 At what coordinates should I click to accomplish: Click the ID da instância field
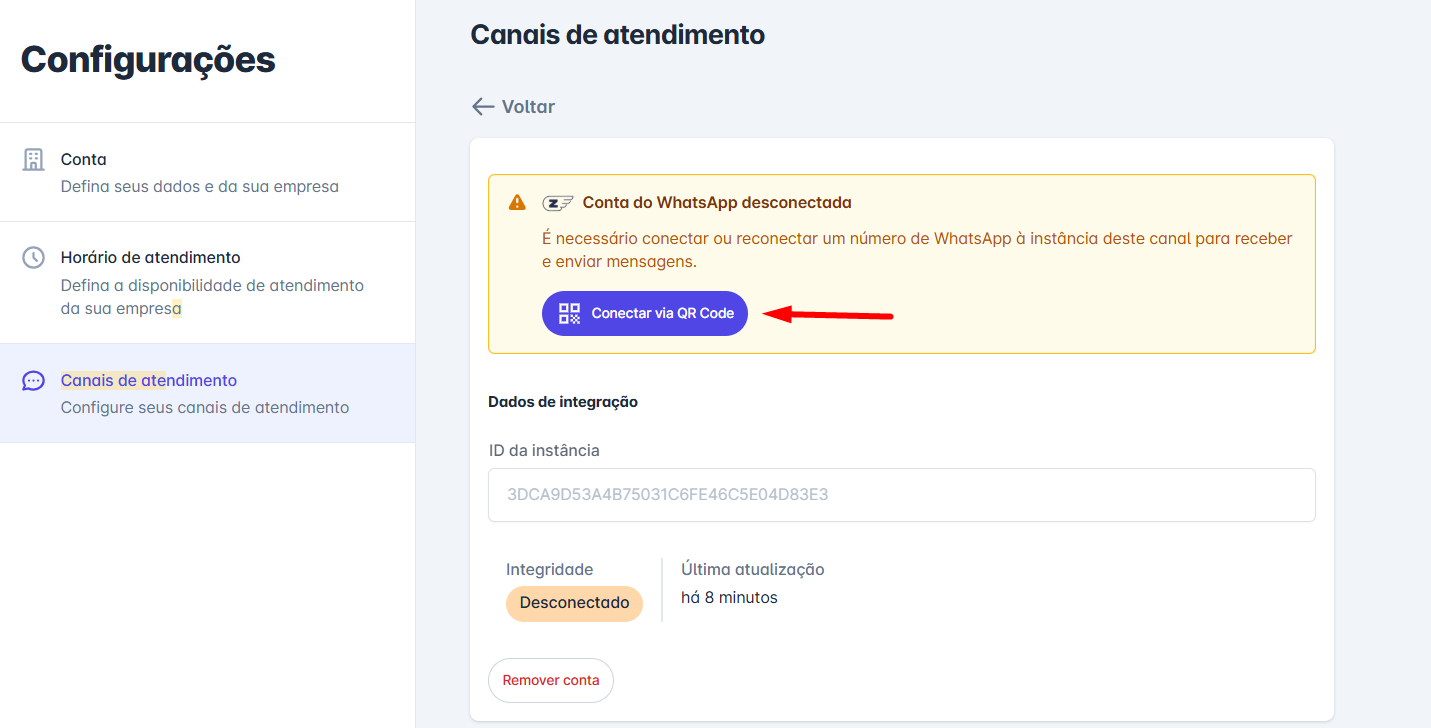[x=901, y=495]
